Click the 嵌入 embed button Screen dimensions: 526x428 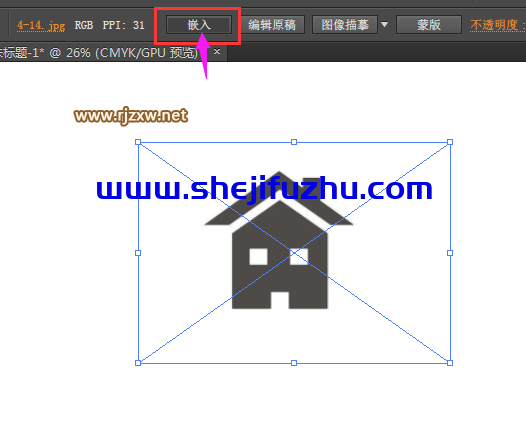(199, 25)
